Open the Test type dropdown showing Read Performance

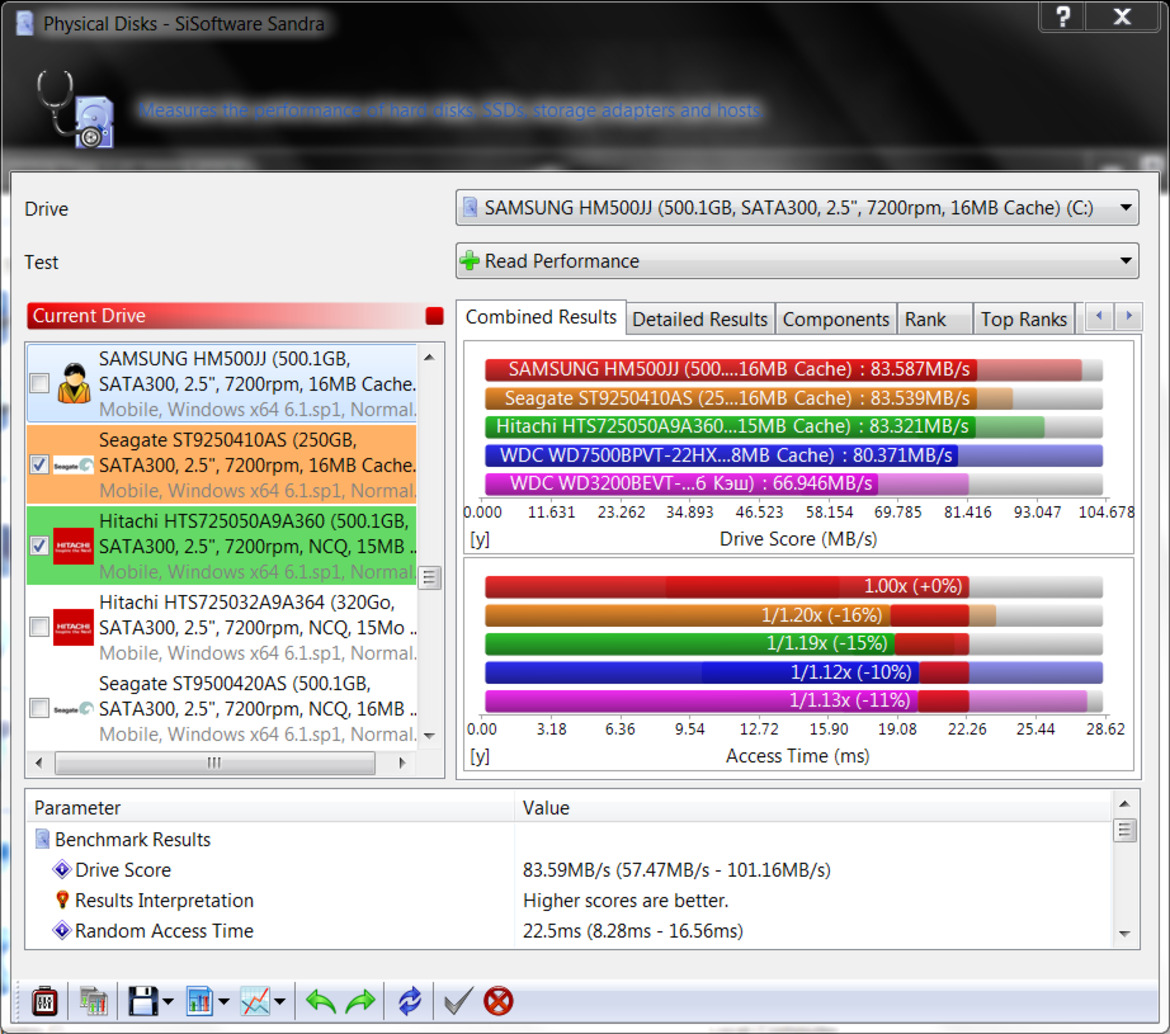click(797, 261)
